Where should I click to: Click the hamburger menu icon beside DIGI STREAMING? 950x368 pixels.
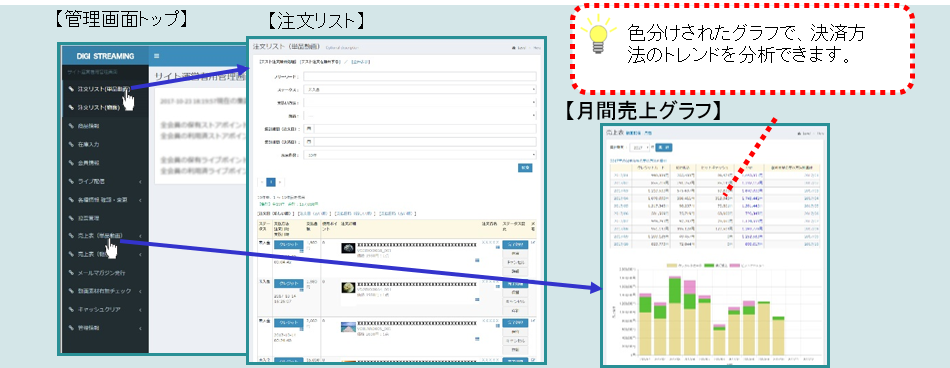click(156, 56)
